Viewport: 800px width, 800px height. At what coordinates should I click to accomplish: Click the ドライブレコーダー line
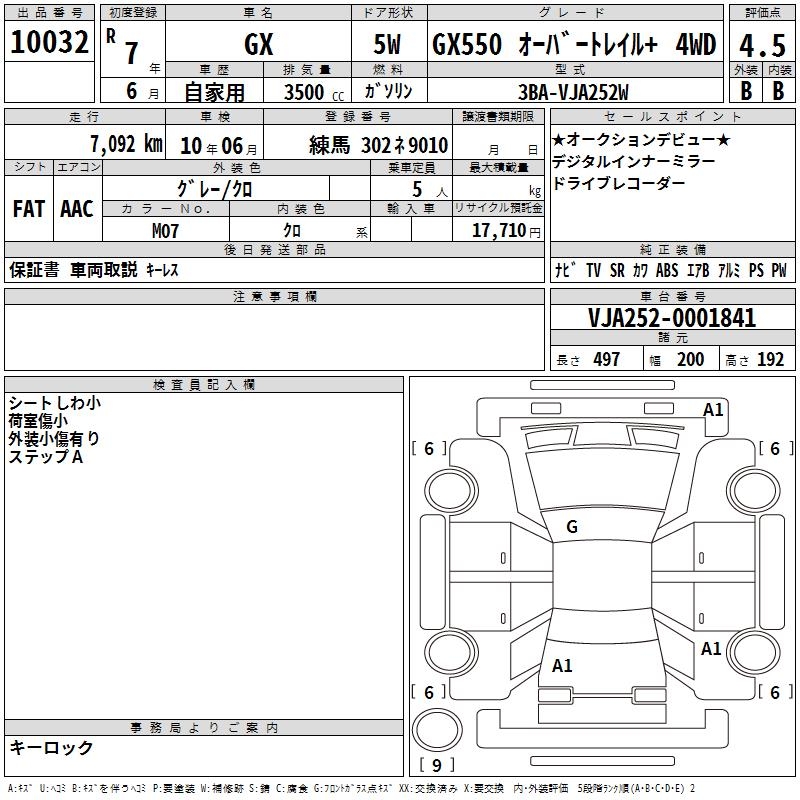tap(618, 183)
